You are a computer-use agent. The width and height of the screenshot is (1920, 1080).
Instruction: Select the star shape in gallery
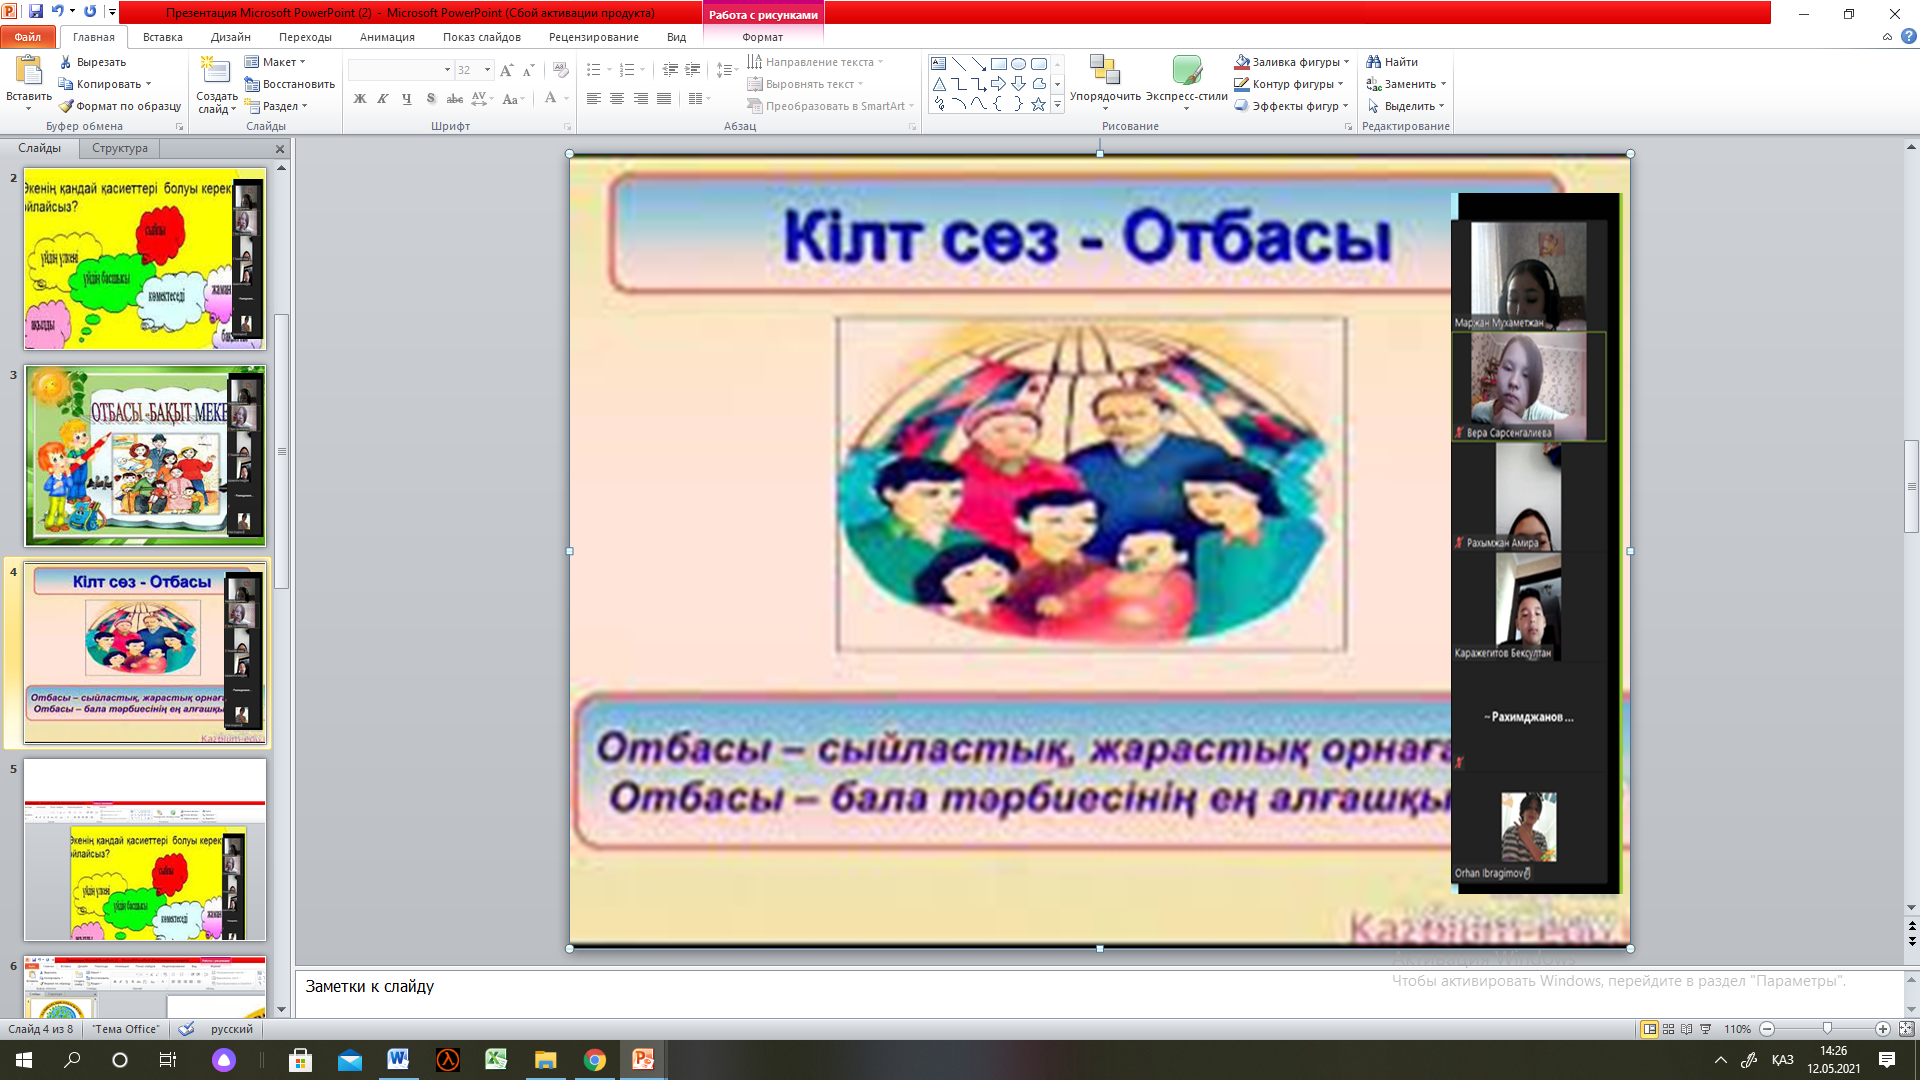pyautogui.click(x=1038, y=104)
